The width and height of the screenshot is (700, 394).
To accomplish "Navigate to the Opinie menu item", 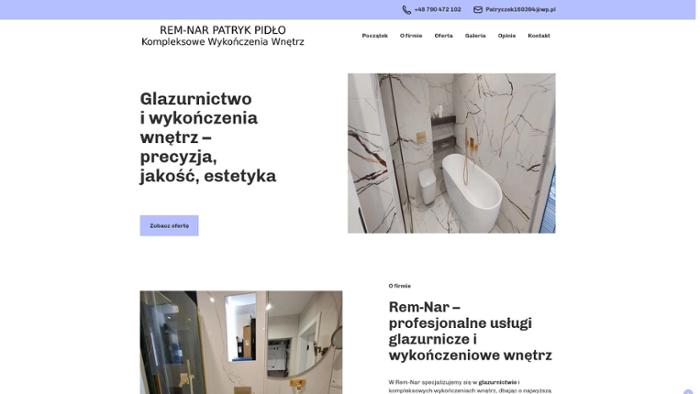I will click(507, 36).
